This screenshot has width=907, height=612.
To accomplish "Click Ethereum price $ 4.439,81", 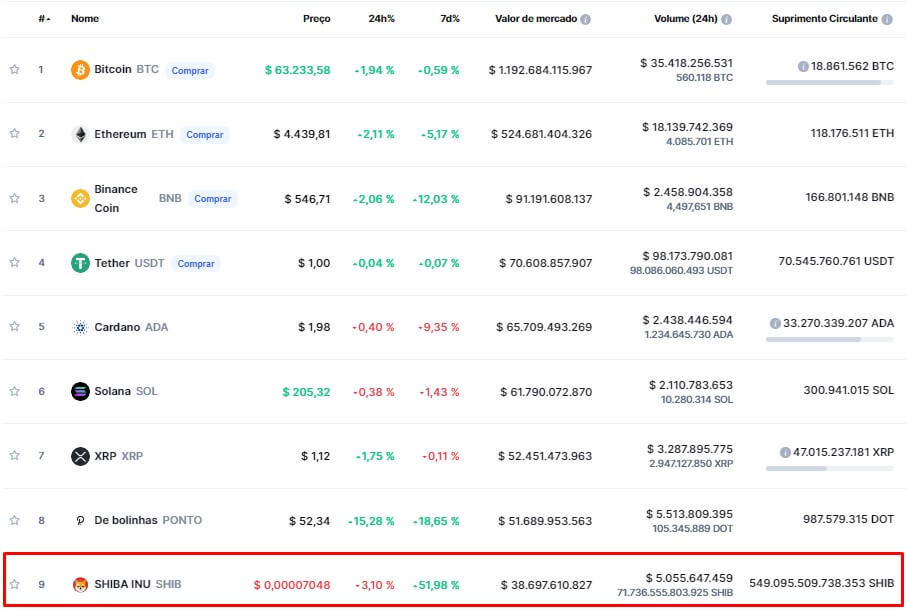I will (x=302, y=134).
